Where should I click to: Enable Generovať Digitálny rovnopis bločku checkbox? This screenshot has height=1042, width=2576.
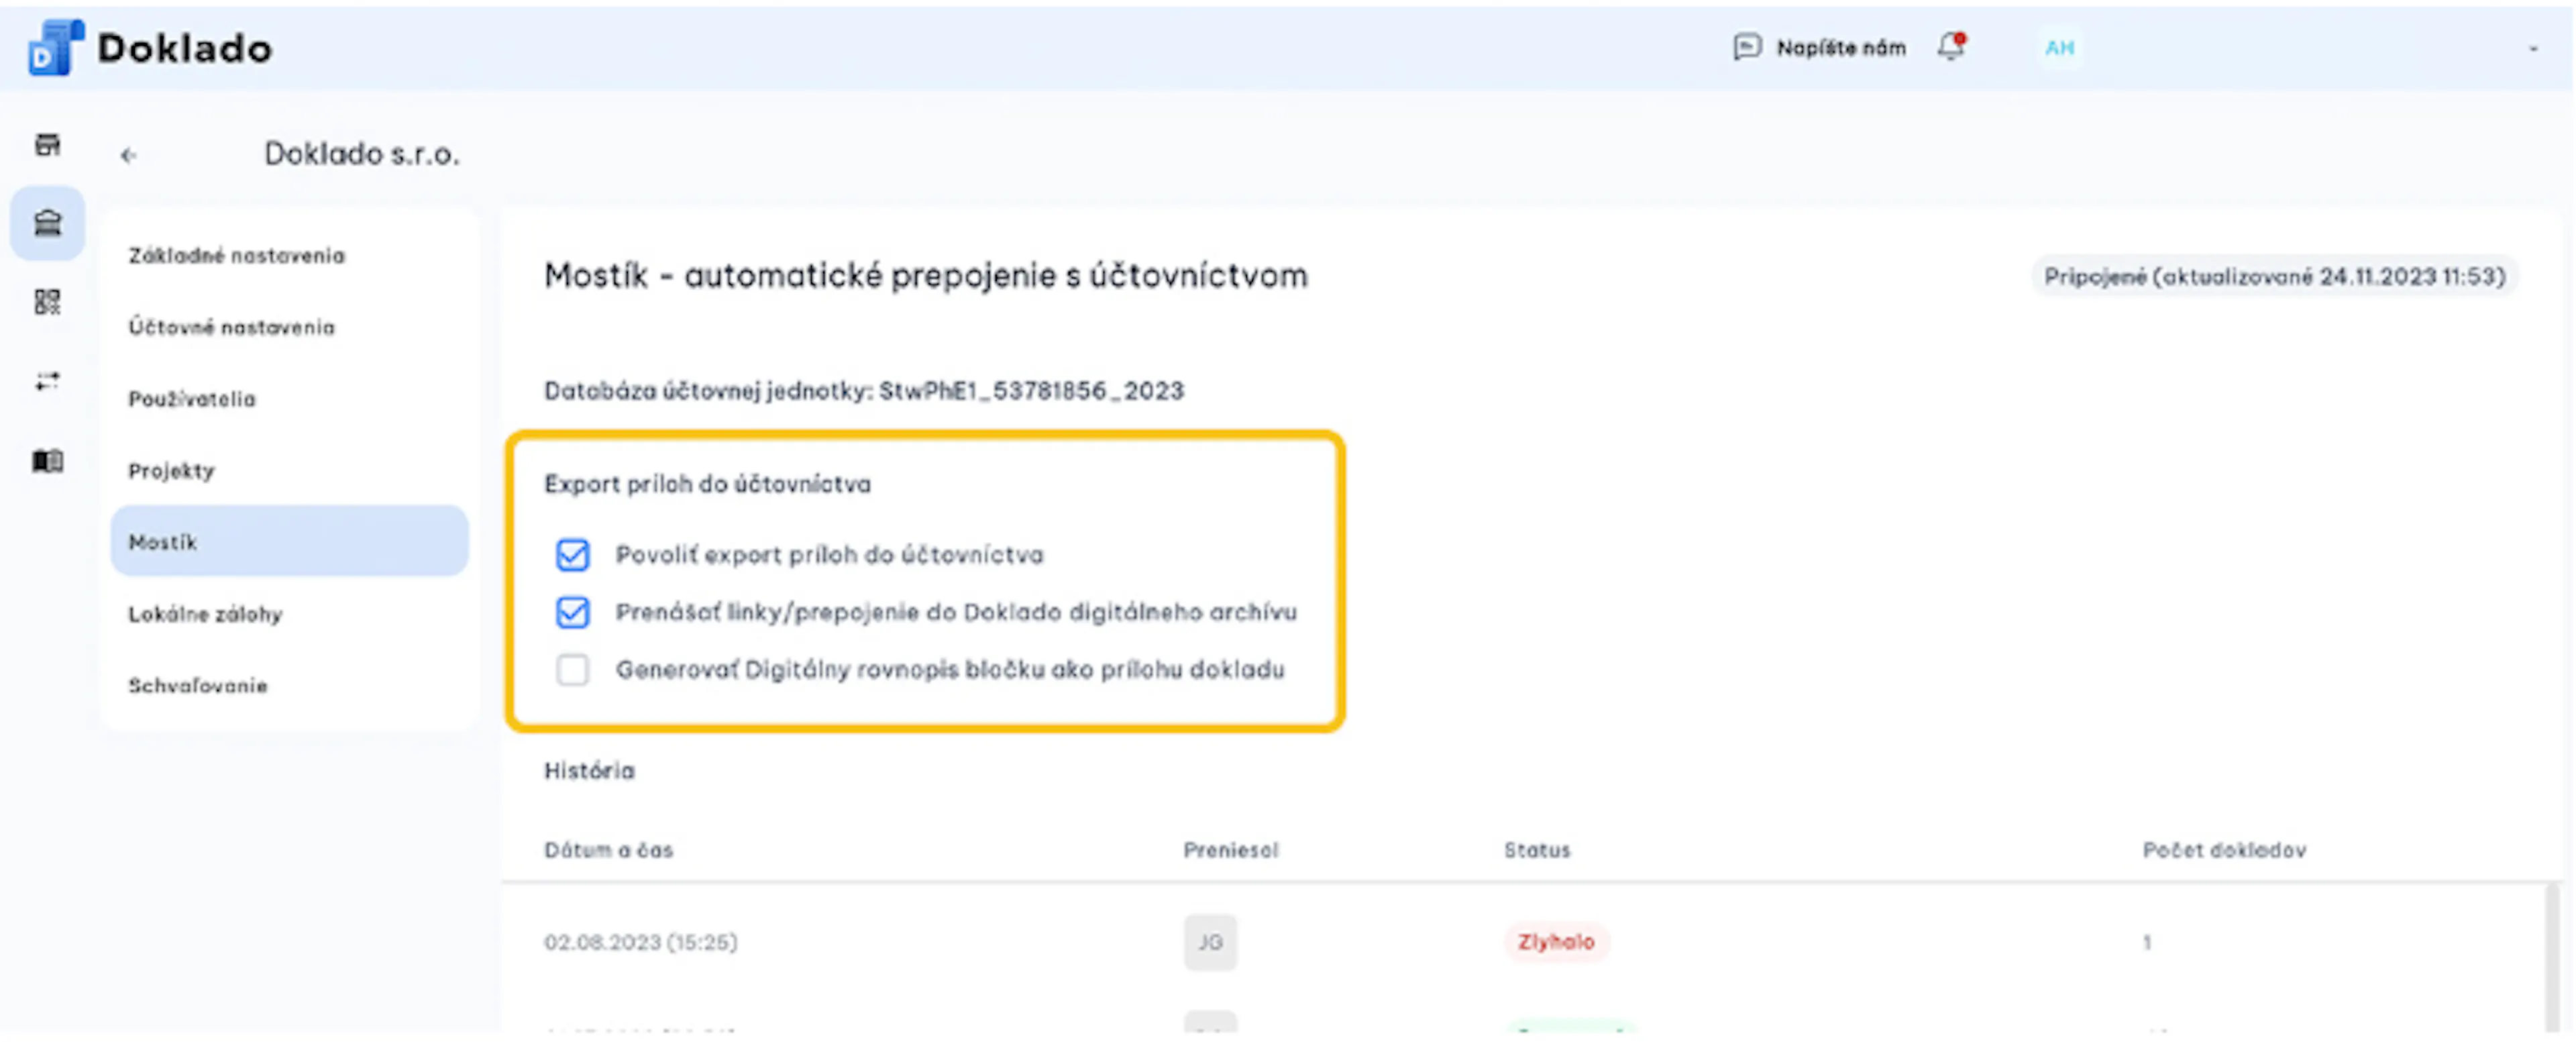(x=572, y=669)
